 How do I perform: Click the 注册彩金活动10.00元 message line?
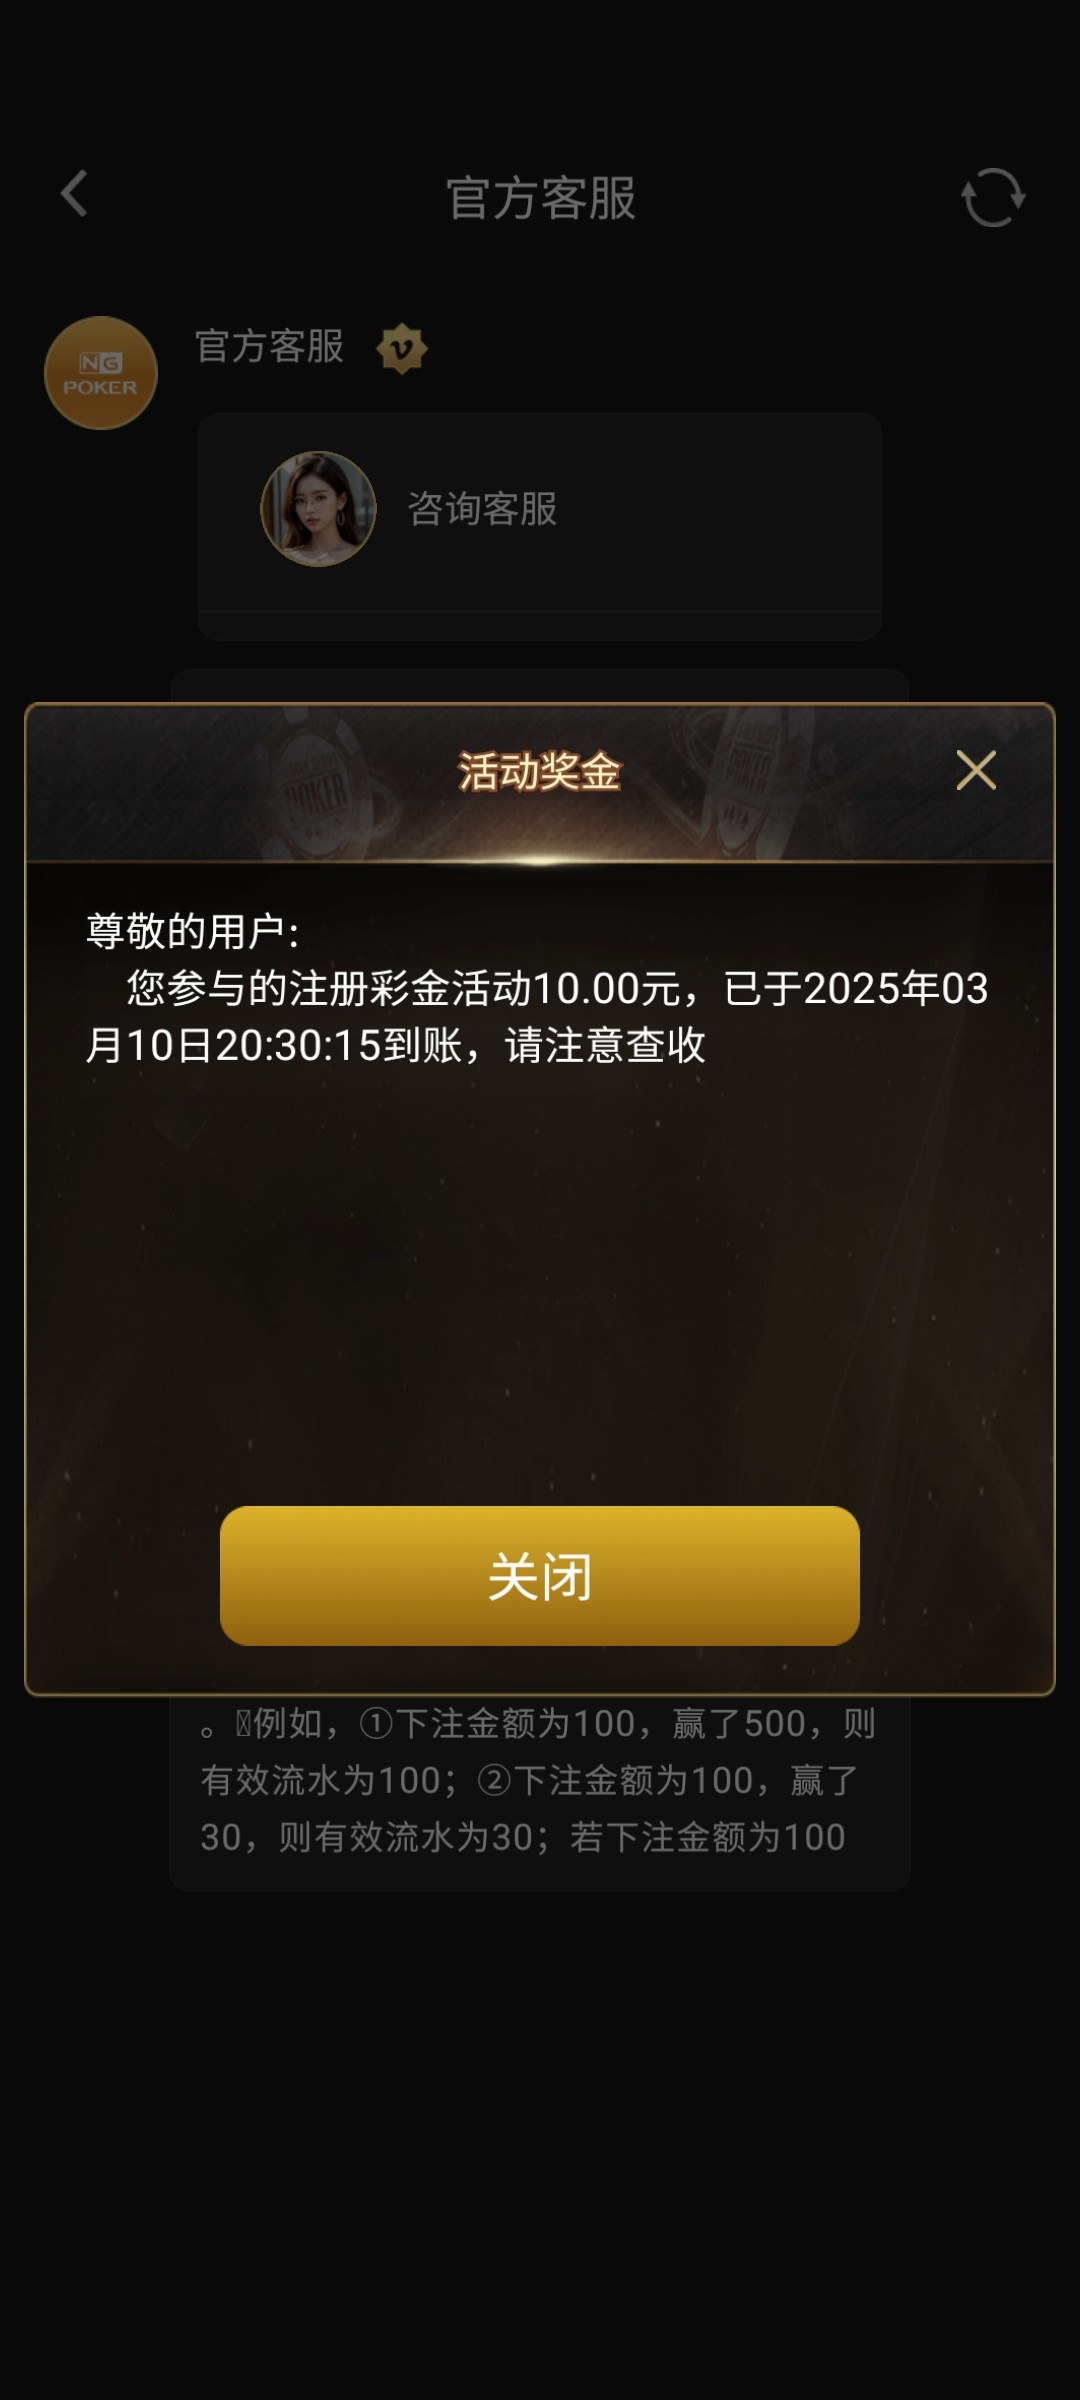(557, 988)
